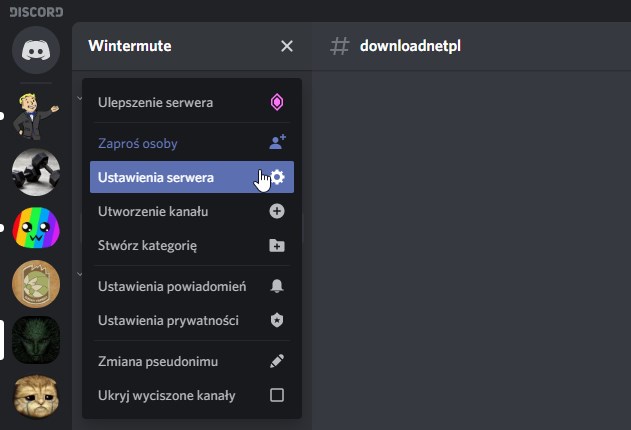Viewport: 631px width, 430px height.
Task: Collapse the lower channel category chevron
Action: pos(79,274)
